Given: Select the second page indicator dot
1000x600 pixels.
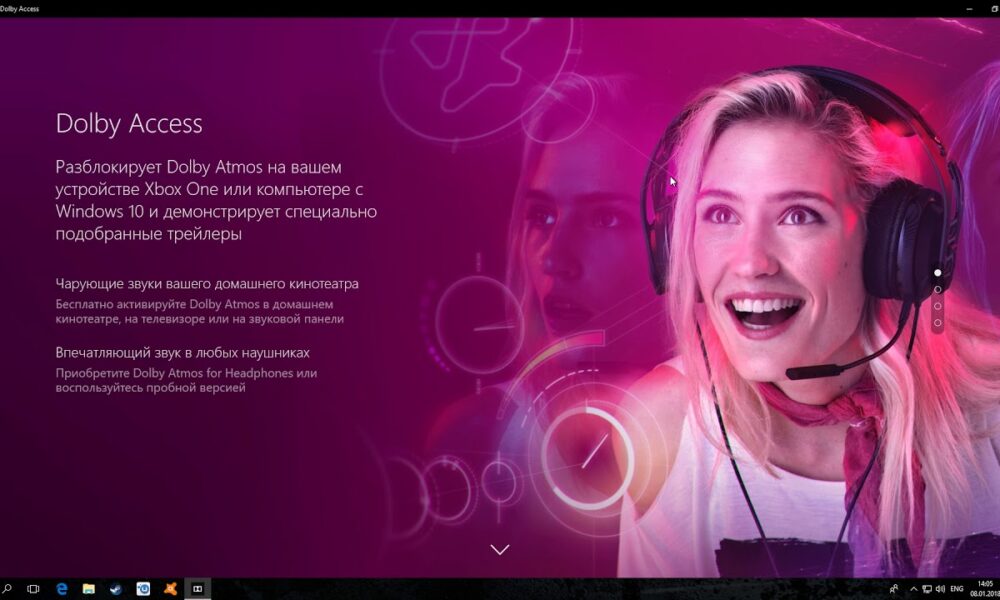Looking at the screenshot, I should [938, 289].
